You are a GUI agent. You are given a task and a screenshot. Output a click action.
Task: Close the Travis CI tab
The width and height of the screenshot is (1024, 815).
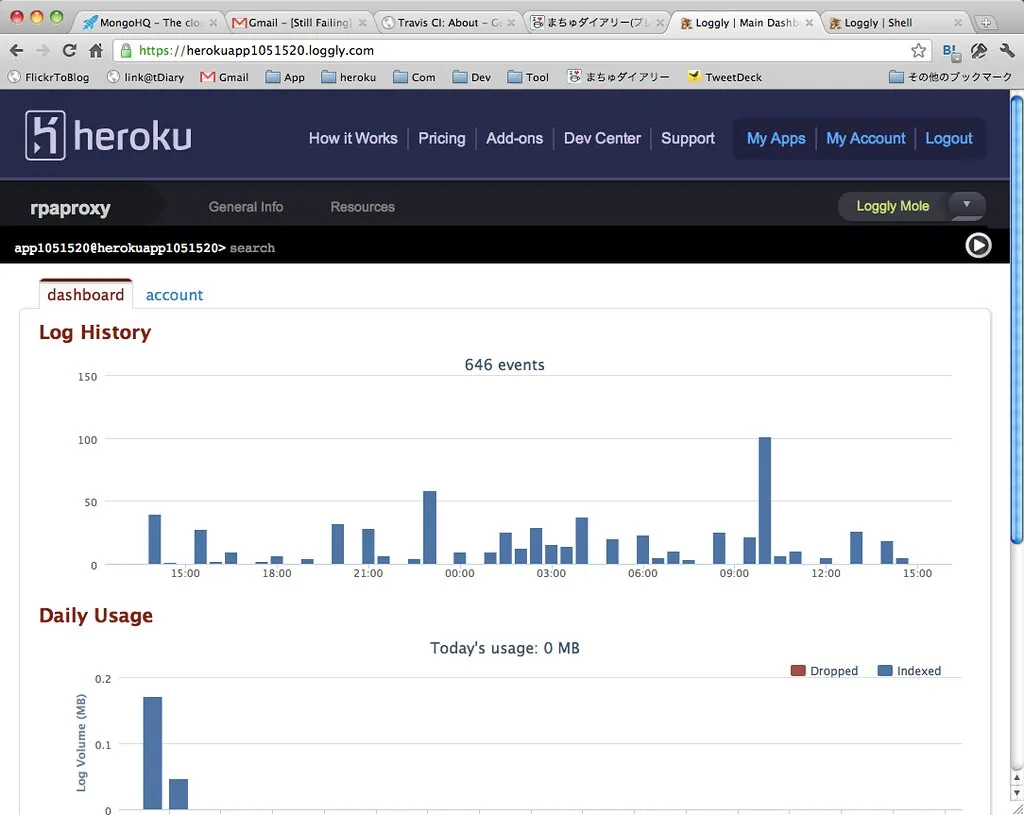[x=511, y=23]
